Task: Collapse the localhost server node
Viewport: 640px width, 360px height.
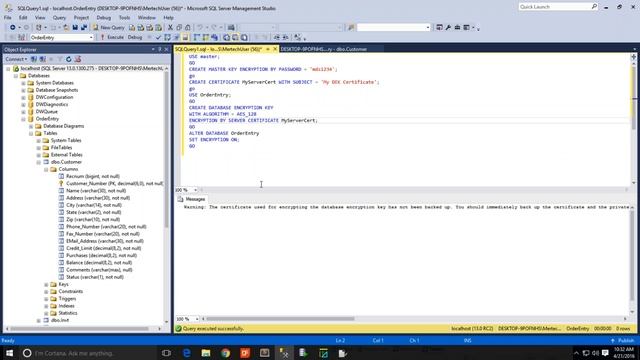Action: pos(9,69)
